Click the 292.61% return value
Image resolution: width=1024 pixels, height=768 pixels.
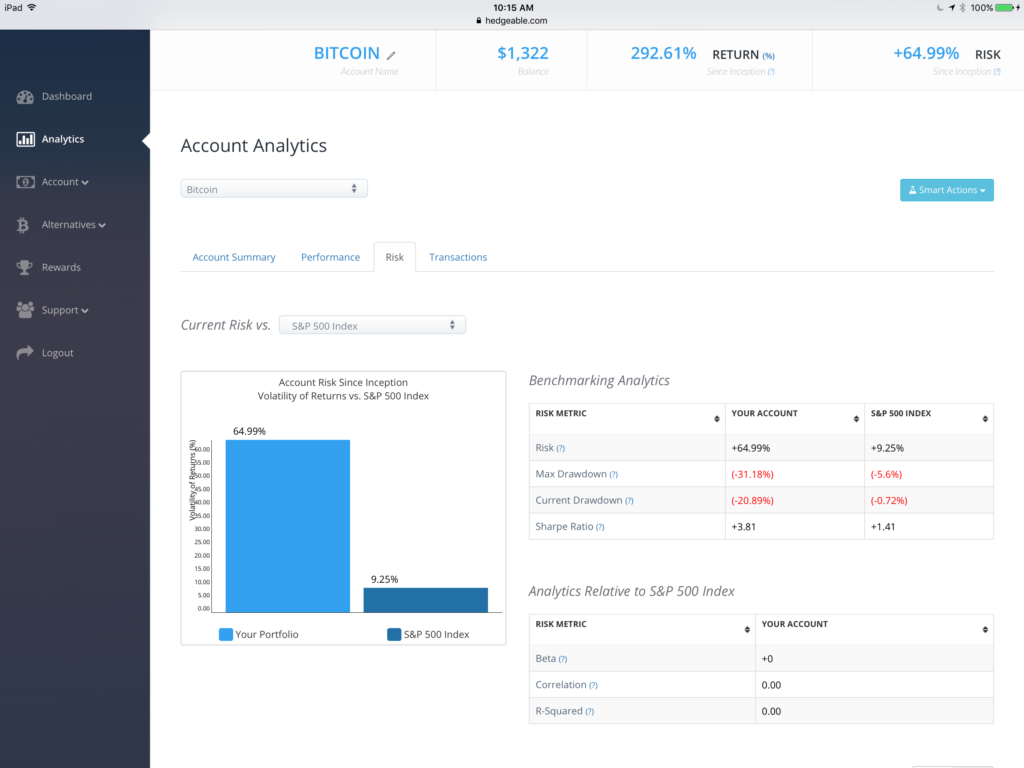[664, 53]
